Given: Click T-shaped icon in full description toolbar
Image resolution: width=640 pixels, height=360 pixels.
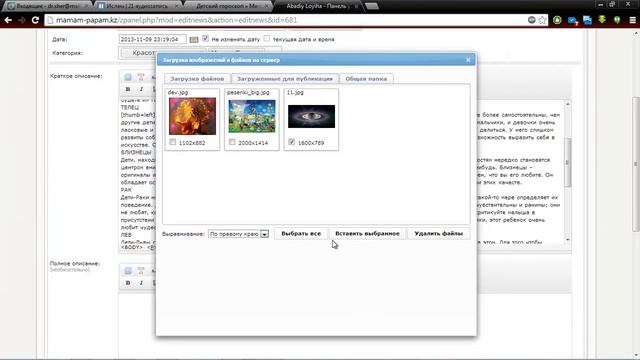Looking at the screenshot, I should point(141,271).
